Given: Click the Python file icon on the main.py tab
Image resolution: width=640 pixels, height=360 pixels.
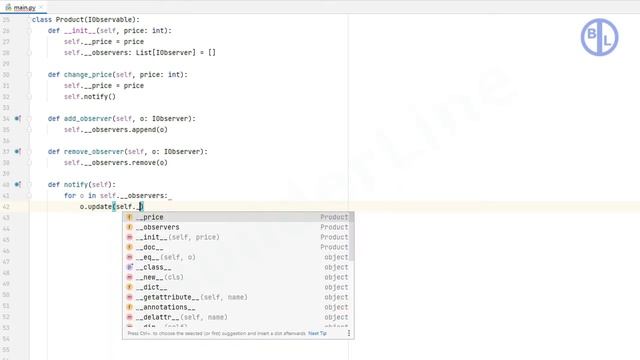Looking at the screenshot, I should (8, 7).
